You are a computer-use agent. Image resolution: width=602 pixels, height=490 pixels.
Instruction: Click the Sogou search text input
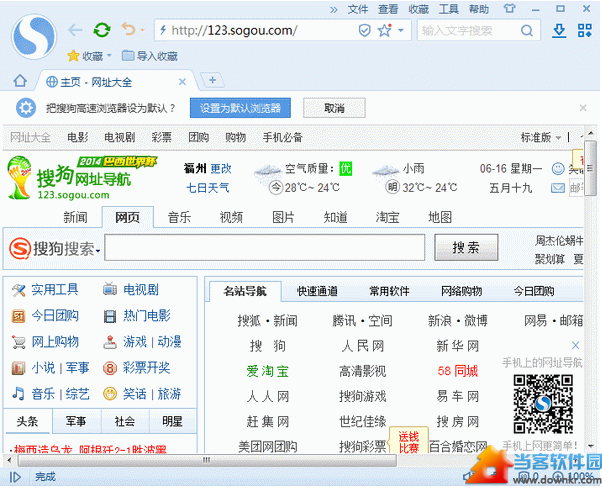click(265, 248)
